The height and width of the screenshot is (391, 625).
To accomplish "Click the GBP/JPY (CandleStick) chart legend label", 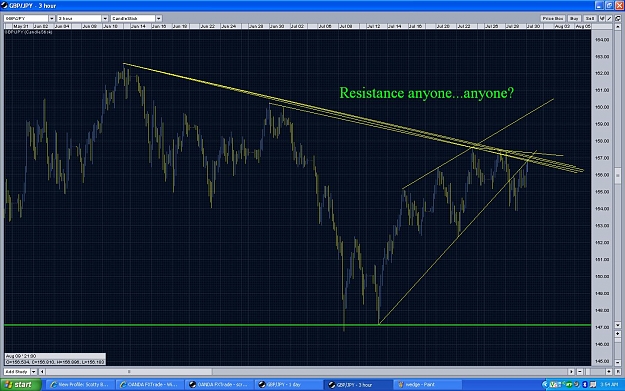I will click(x=29, y=32).
